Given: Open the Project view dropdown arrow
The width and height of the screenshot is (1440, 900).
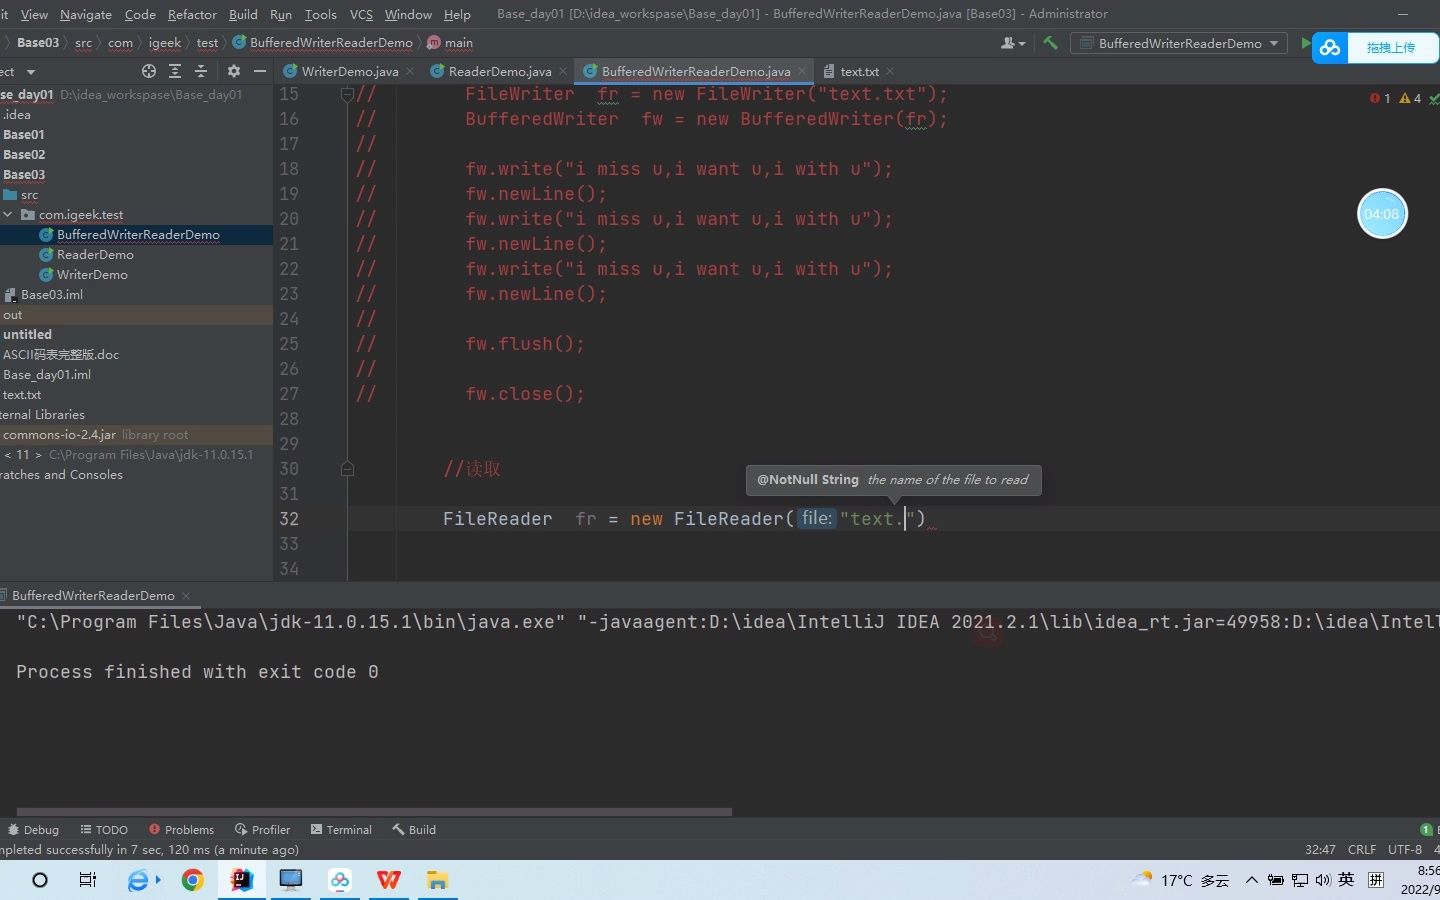Looking at the screenshot, I should pos(31,72).
